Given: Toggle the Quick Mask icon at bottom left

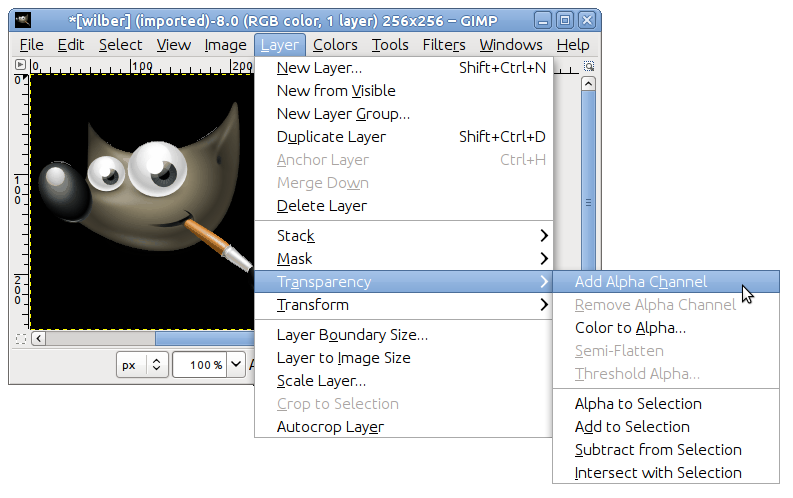Looking at the screenshot, I should [21, 339].
